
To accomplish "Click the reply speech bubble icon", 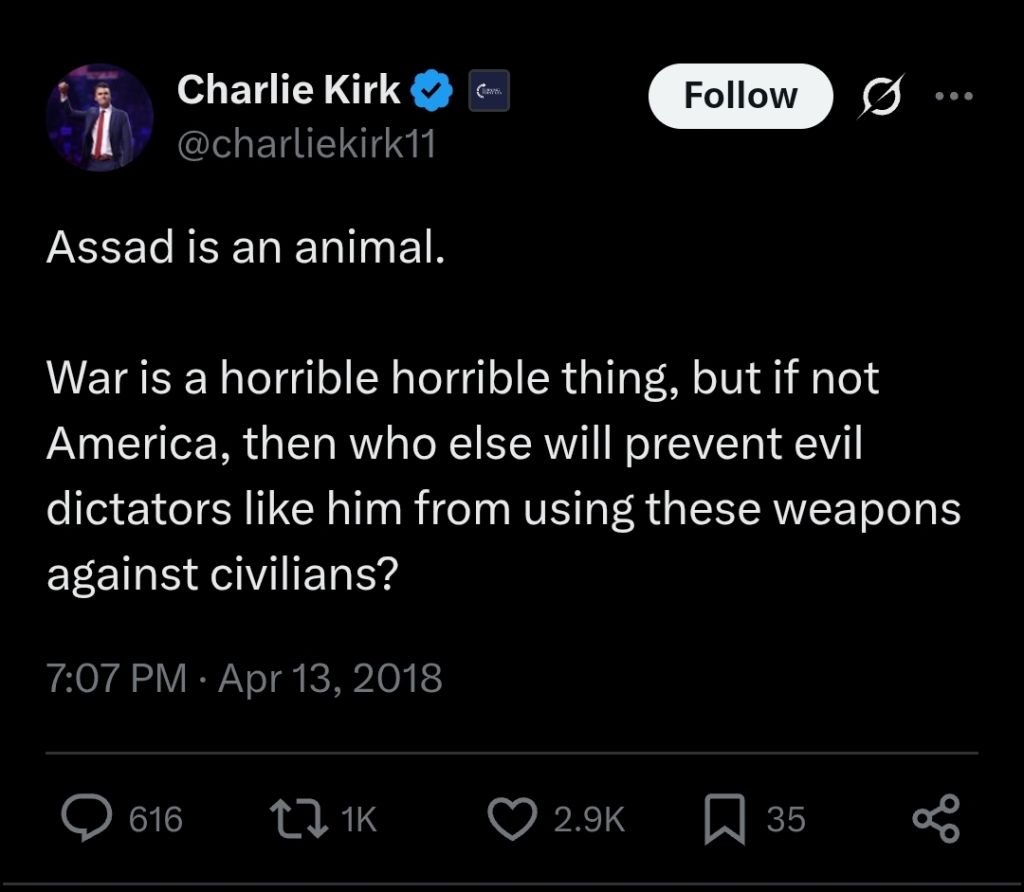I will pyautogui.click(x=86, y=818).
